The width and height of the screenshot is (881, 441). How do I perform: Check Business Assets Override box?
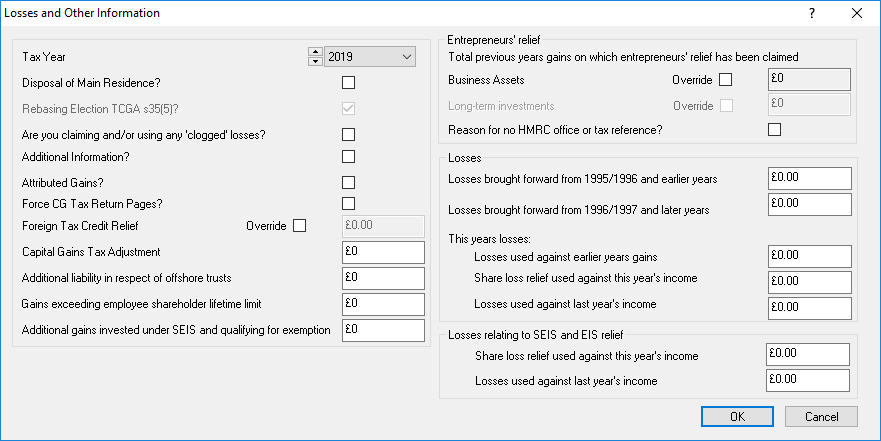tap(726, 80)
